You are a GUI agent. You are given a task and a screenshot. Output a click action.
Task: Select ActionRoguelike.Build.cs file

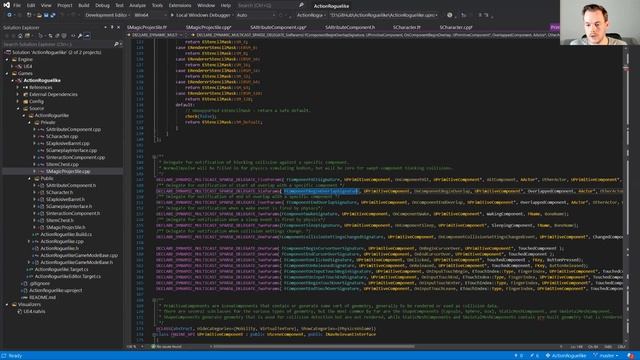click(66, 234)
